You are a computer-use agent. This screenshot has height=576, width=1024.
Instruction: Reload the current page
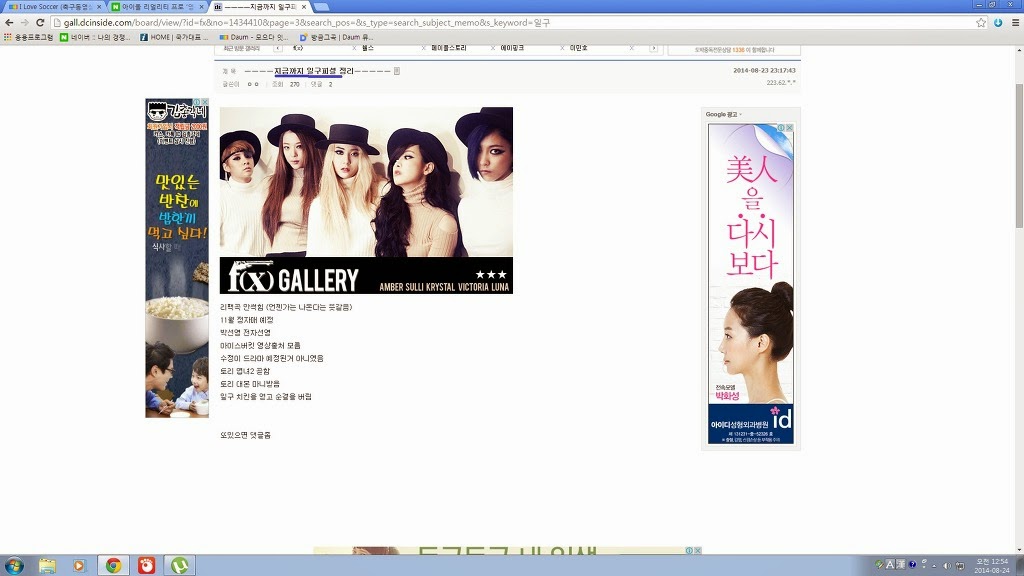[x=40, y=23]
